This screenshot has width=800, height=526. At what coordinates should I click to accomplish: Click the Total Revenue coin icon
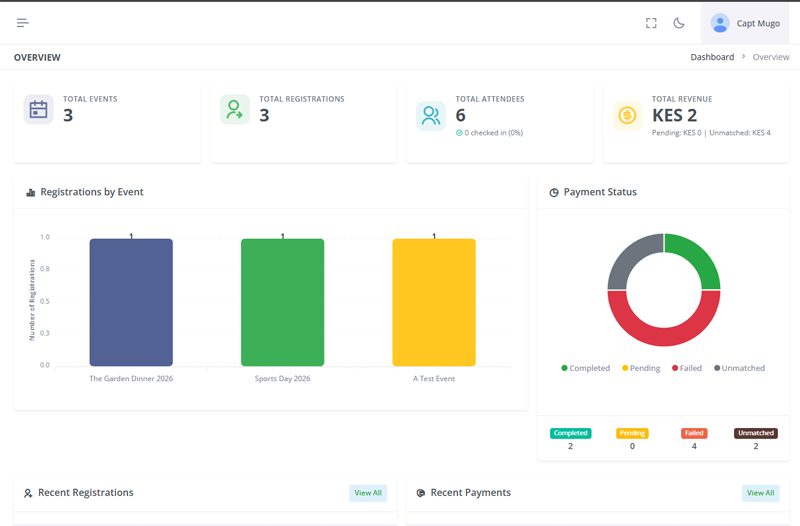click(627, 116)
